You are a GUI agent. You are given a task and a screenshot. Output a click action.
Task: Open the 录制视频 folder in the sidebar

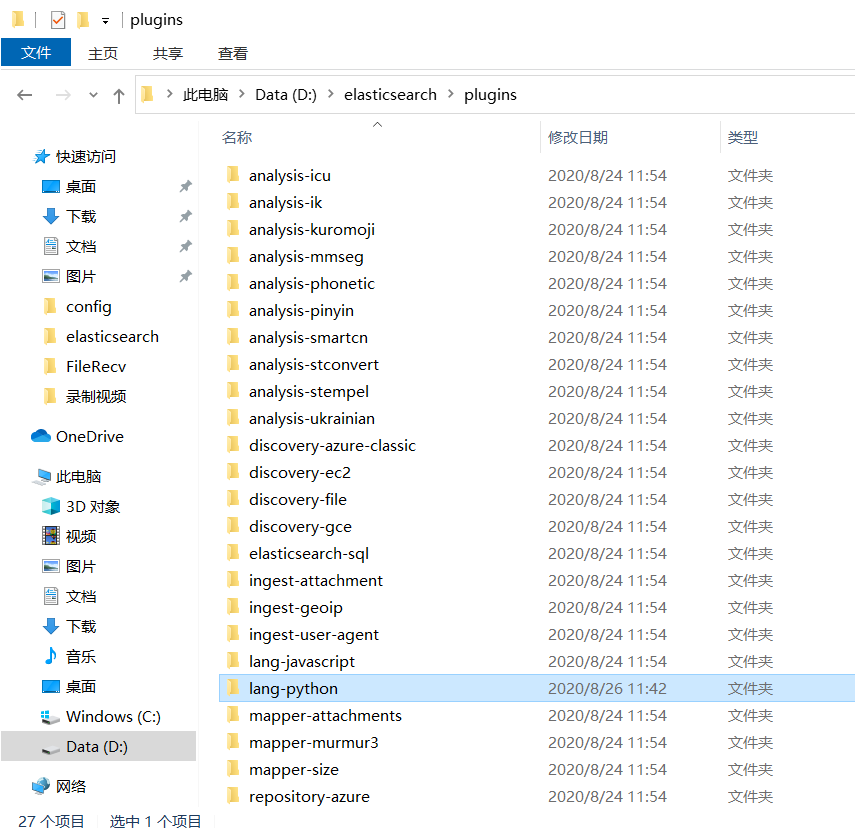(96, 396)
